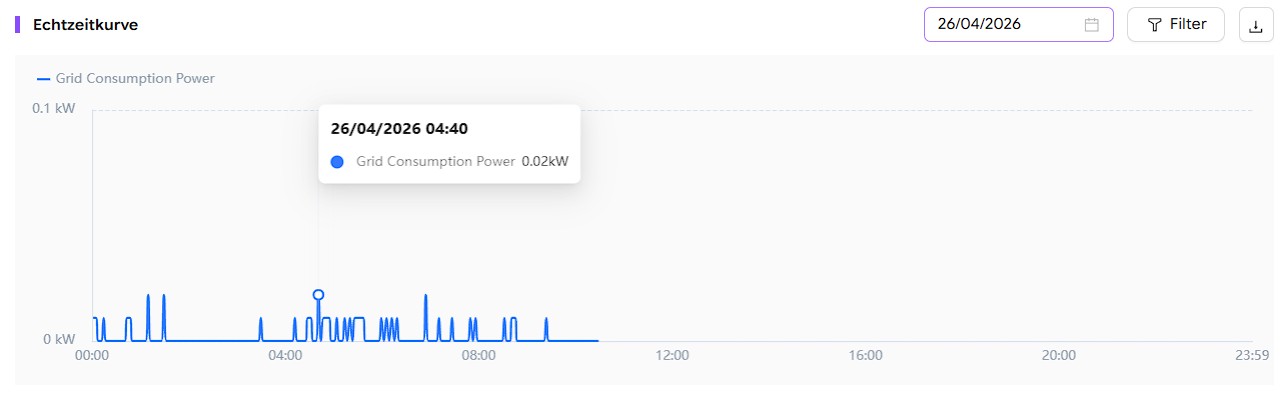
Task: Open the Filter button
Action: (x=1176, y=25)
